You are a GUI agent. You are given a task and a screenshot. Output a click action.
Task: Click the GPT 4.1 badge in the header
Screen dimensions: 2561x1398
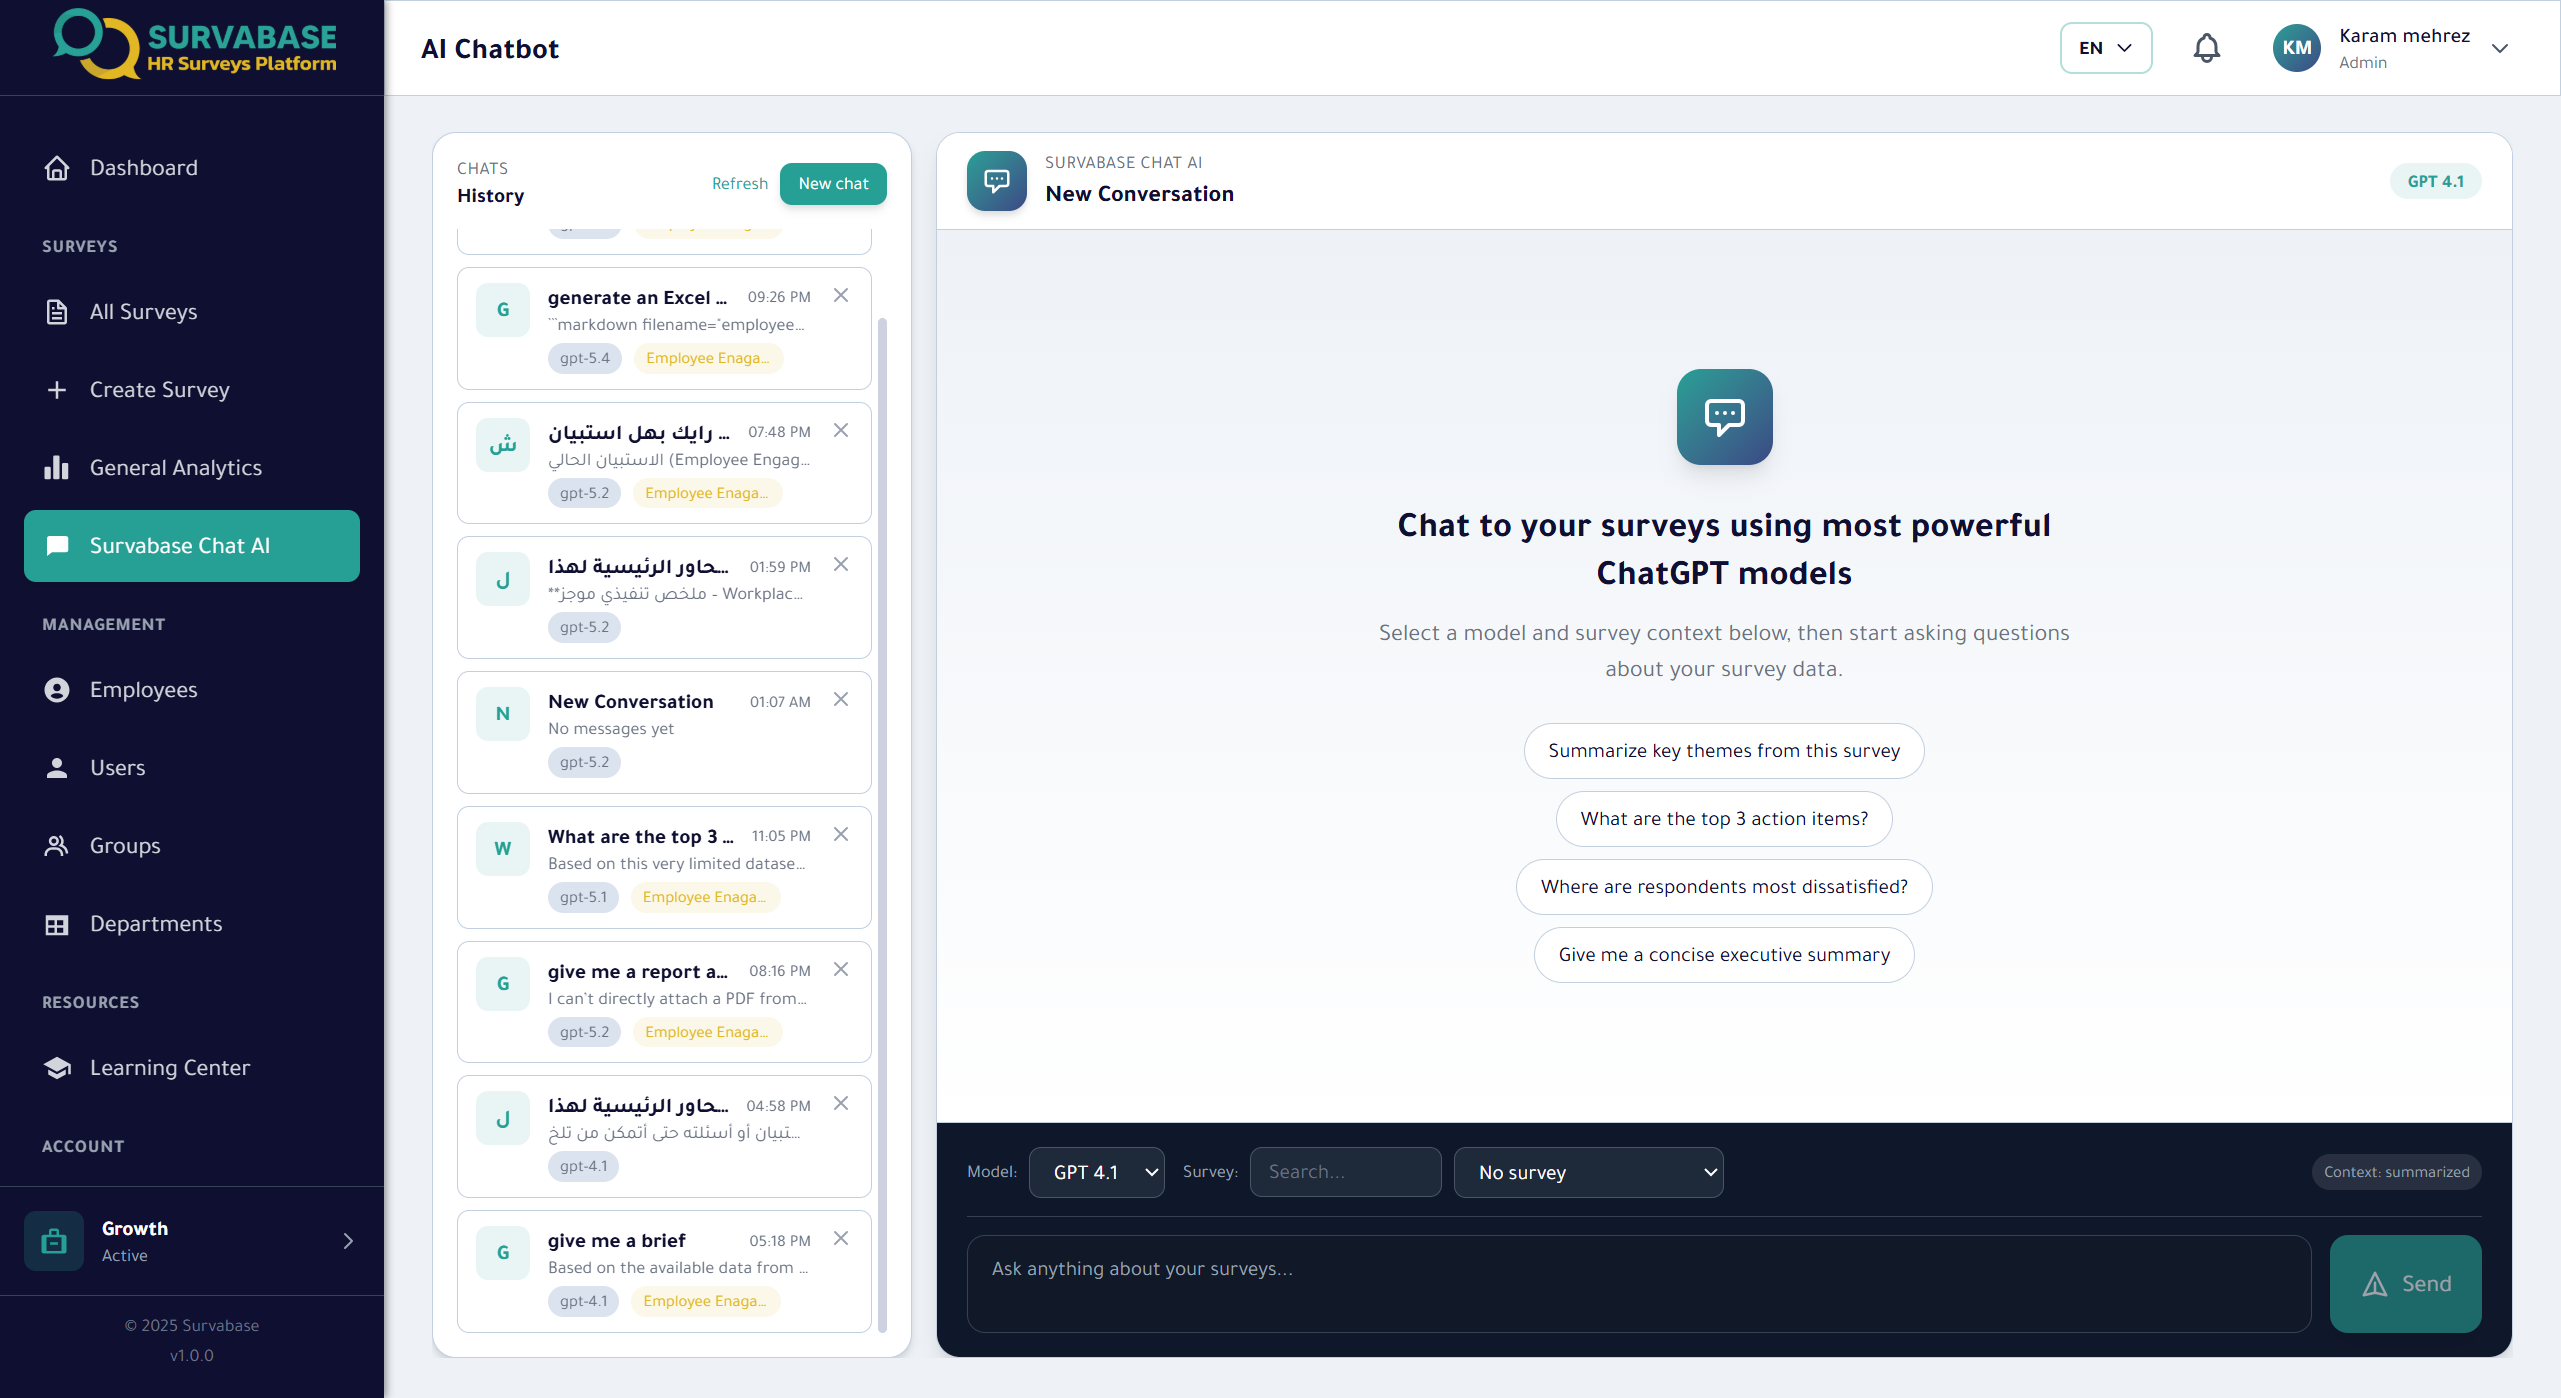point(2436,182)
